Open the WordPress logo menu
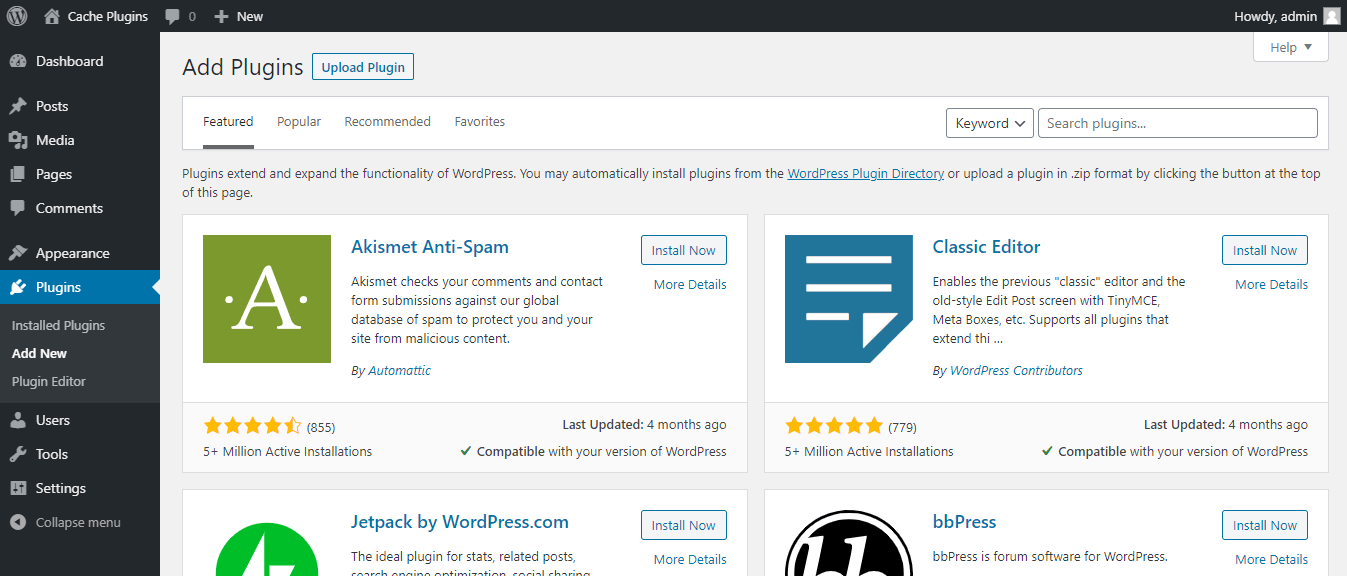 click(17, 16)
